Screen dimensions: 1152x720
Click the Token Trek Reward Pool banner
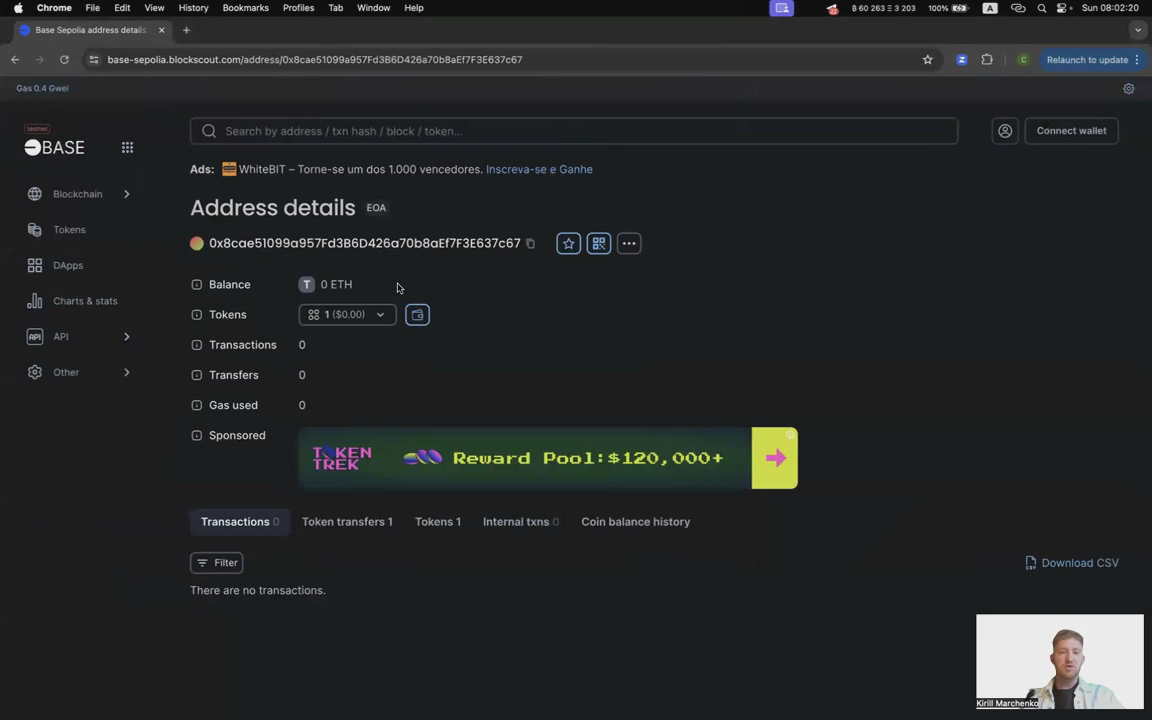point(548,458)
